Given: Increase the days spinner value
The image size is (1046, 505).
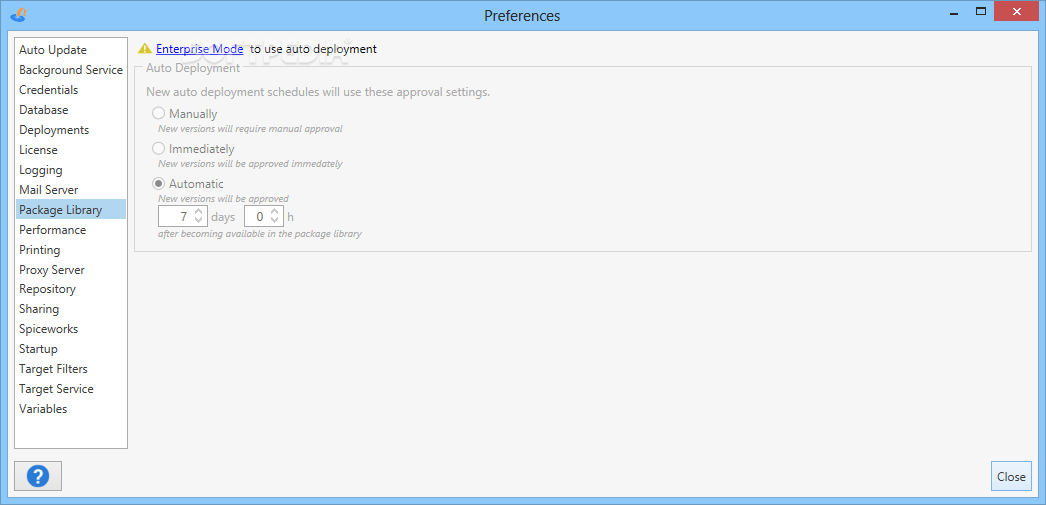Looking at the screenshot, I should coord(199,212).
